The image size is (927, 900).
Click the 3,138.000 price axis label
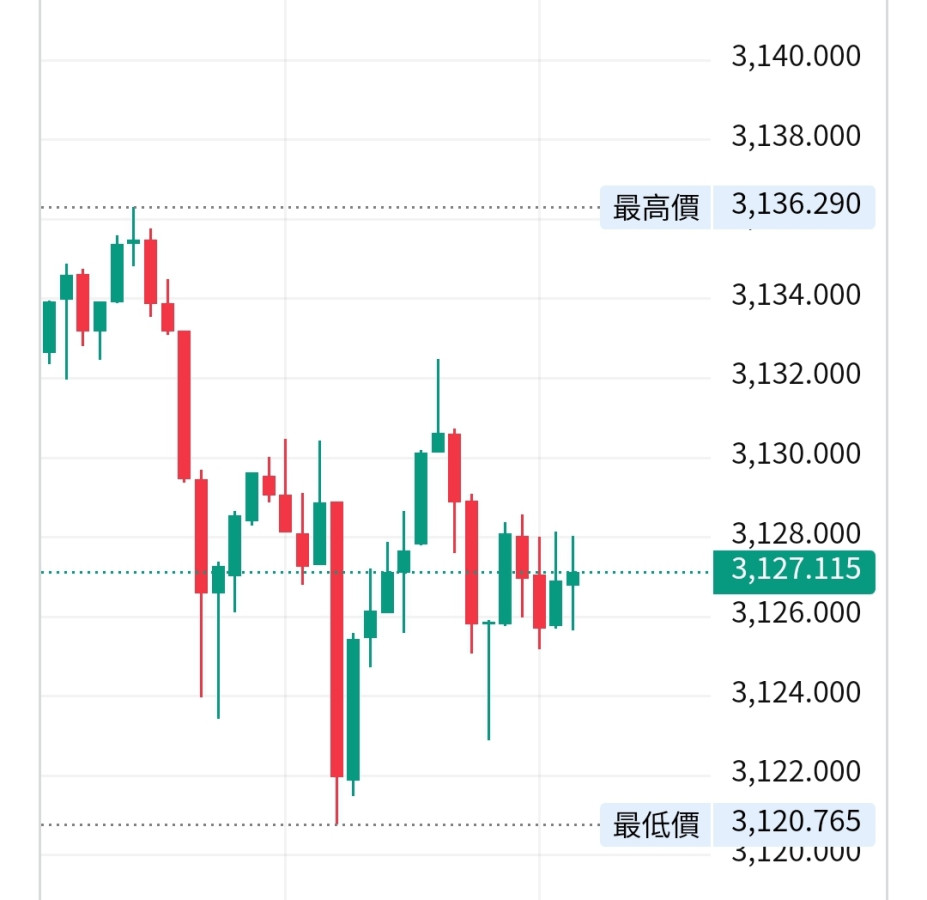(x=795, y=136)
